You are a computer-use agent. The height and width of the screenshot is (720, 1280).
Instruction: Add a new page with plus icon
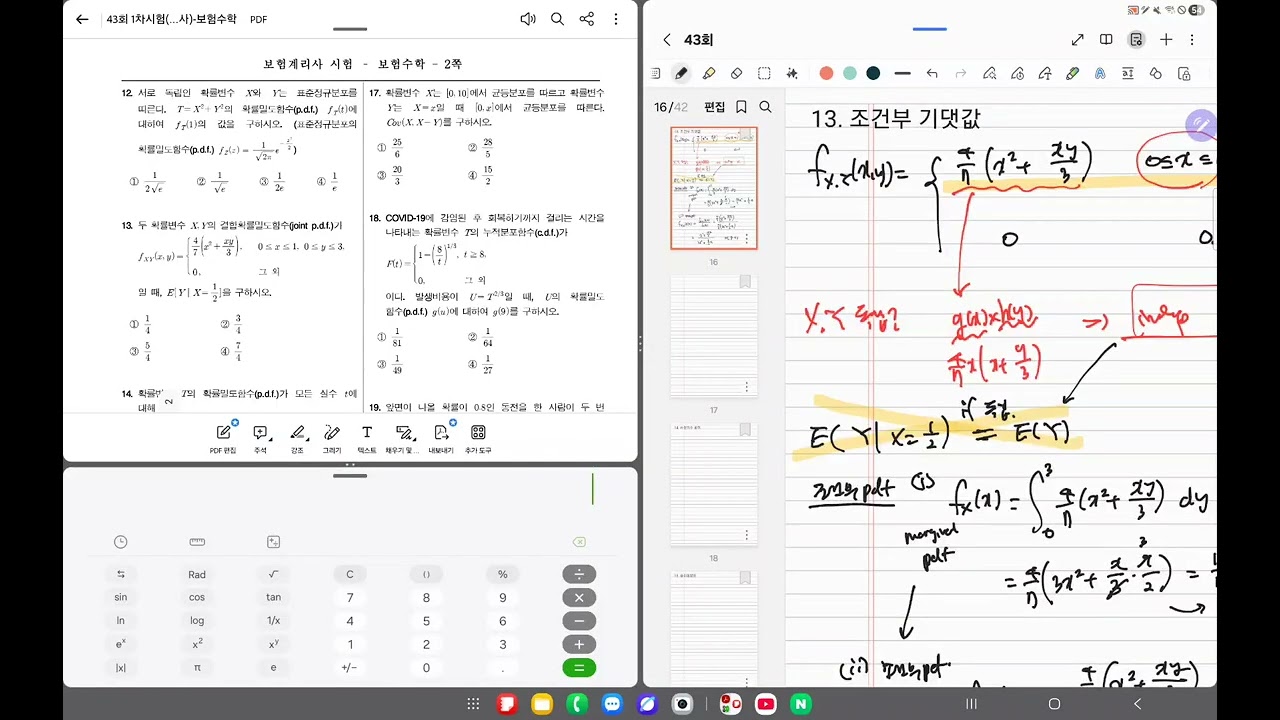pyautogui.click(x=1166, y=40)
